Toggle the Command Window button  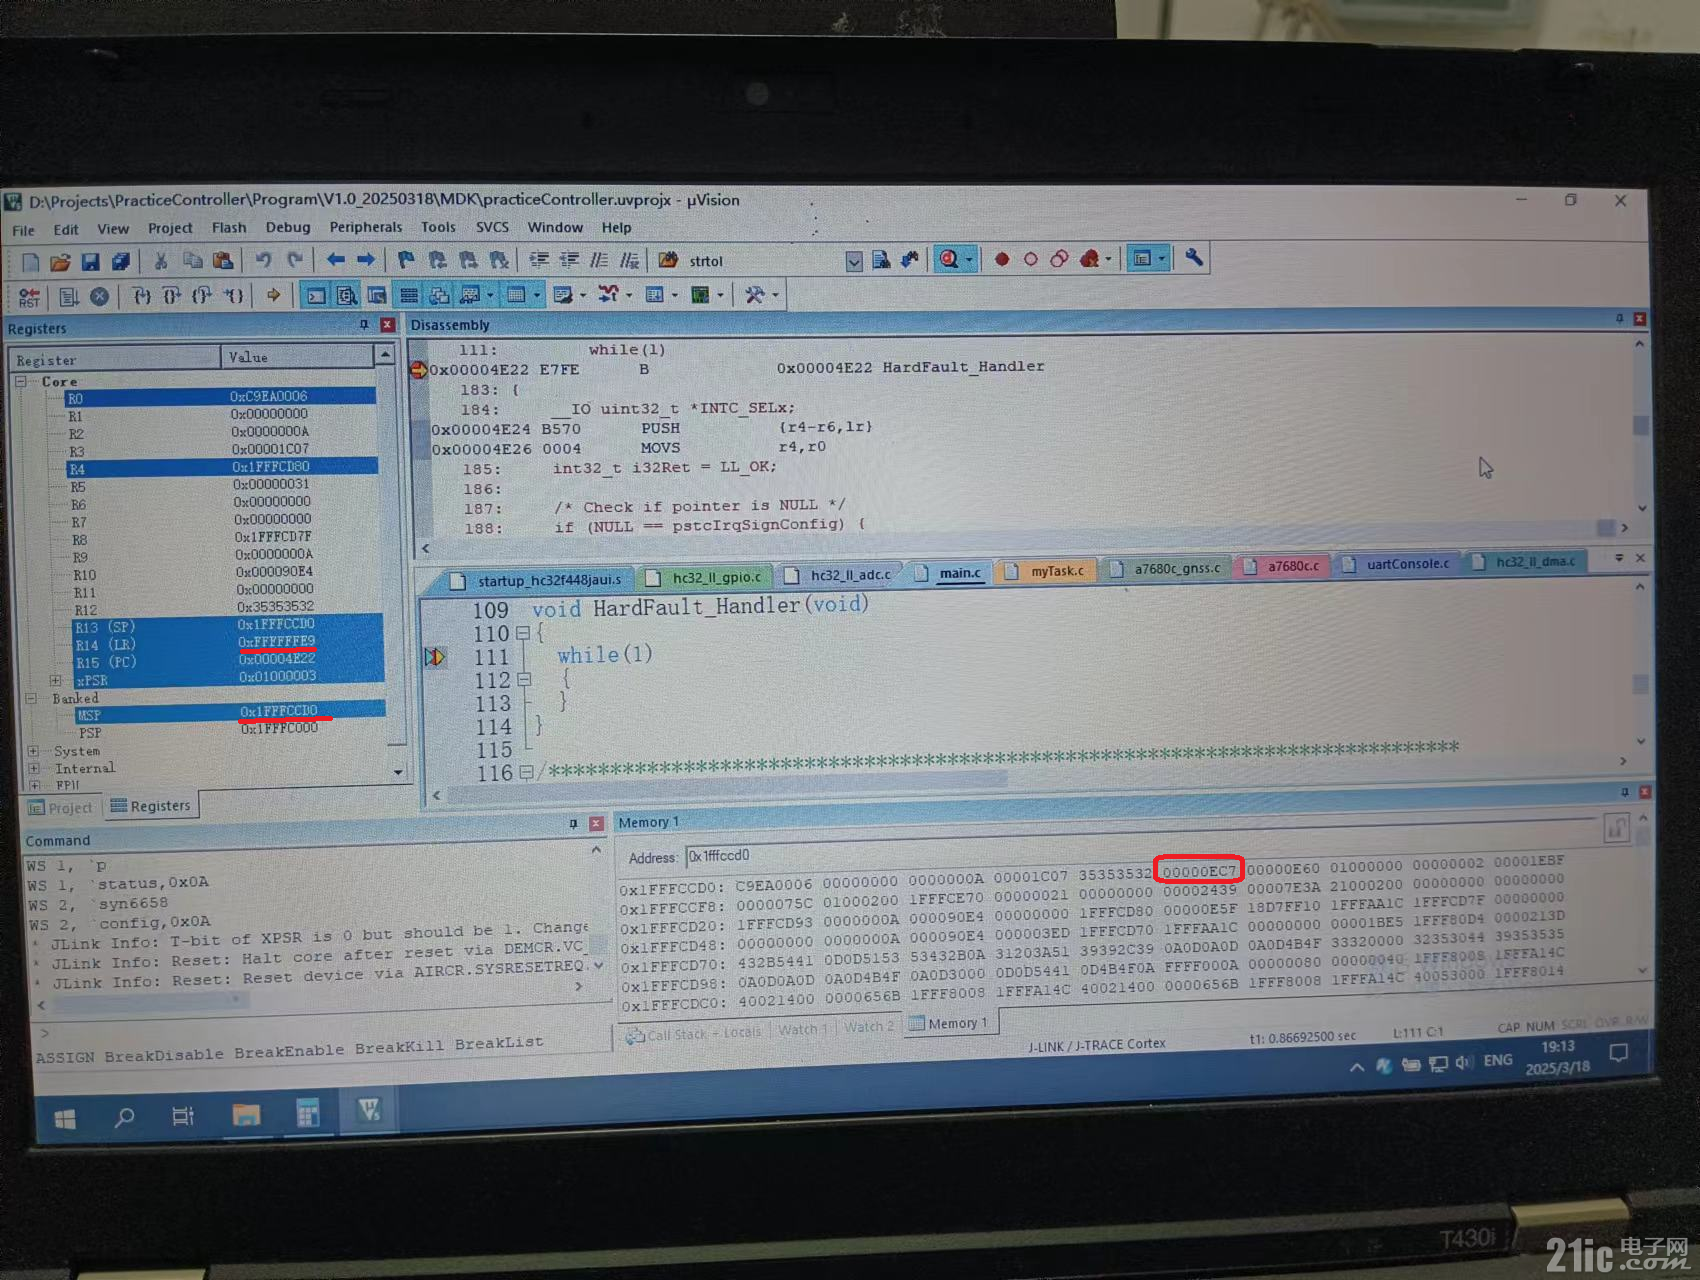[316, 295]
